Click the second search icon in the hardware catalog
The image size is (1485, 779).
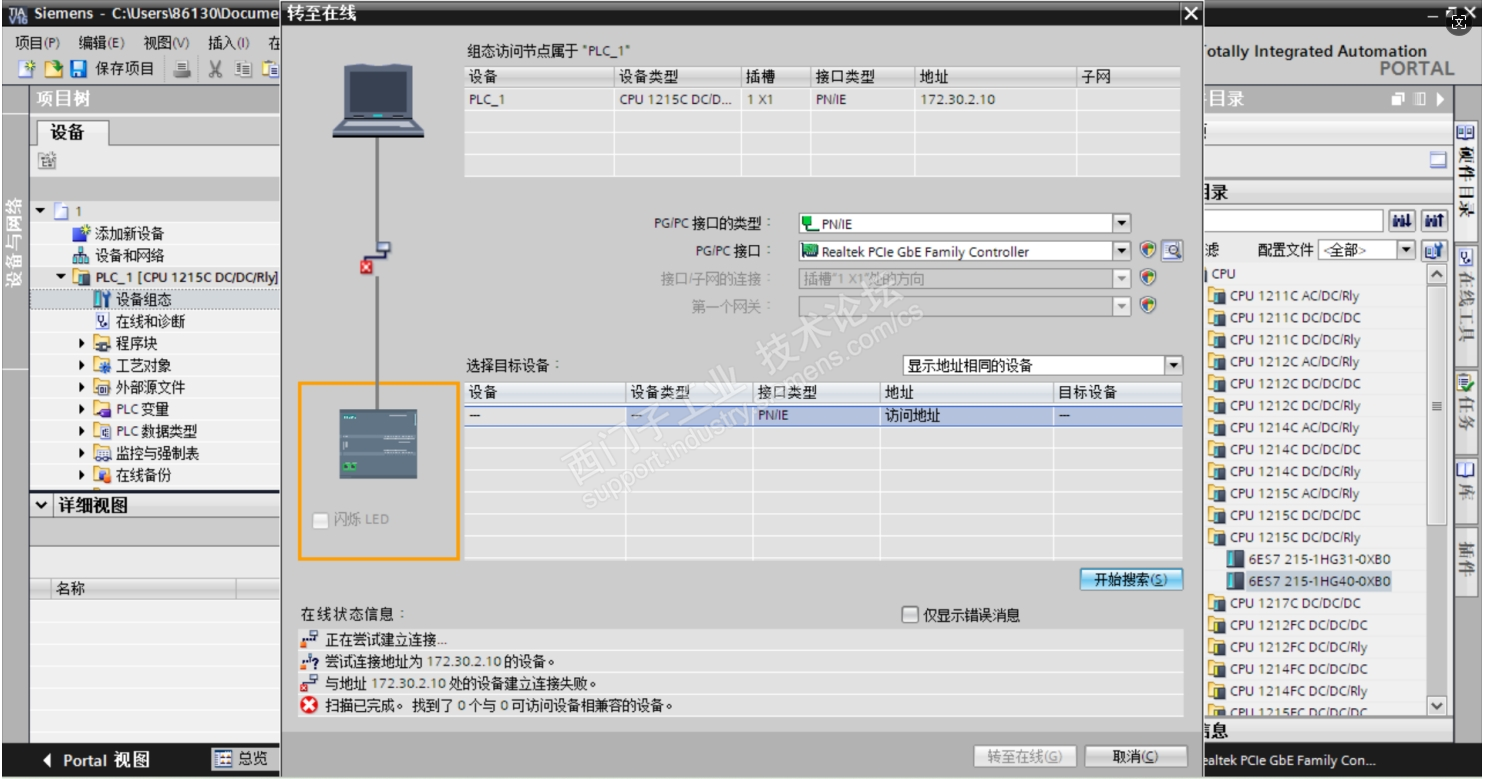click(x=1434, y=221)
